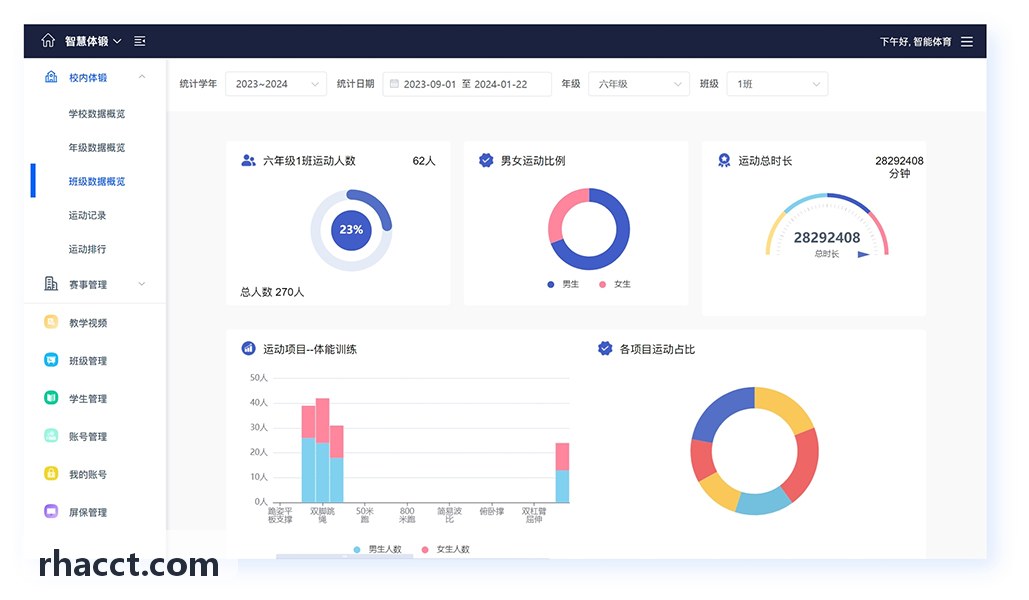
Task: Toggle the 男生人数 legend under the bar chart
Action: coord(377,549)
